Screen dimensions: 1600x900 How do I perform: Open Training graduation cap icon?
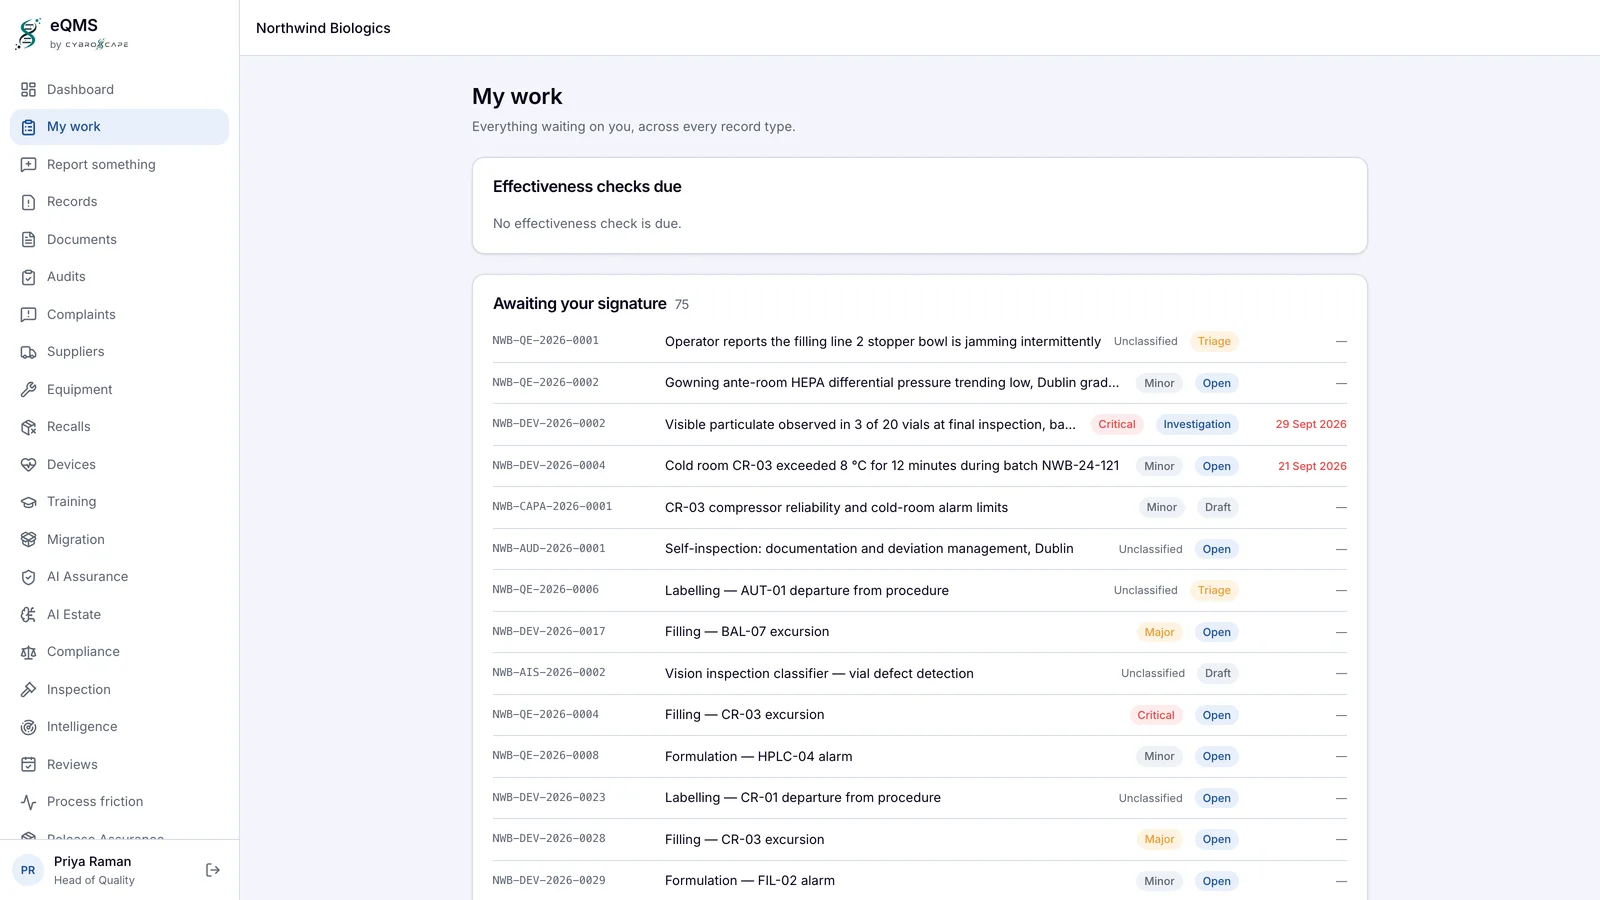click(28, 502)
